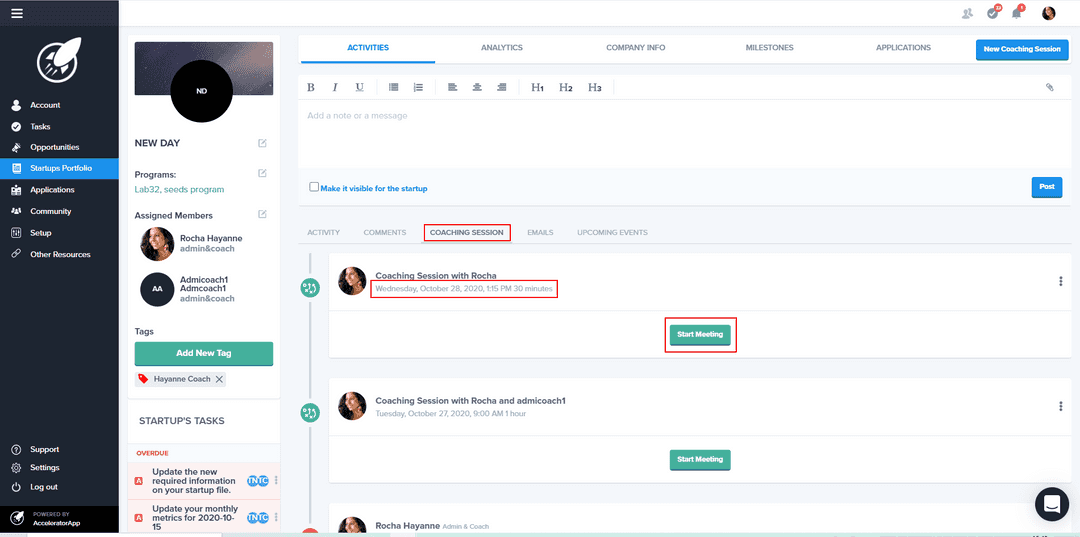Image resolution: width=1080 pixels, height=537 pixels.
Task: Click the ND startup logo circle
Action: coord(202,91)
